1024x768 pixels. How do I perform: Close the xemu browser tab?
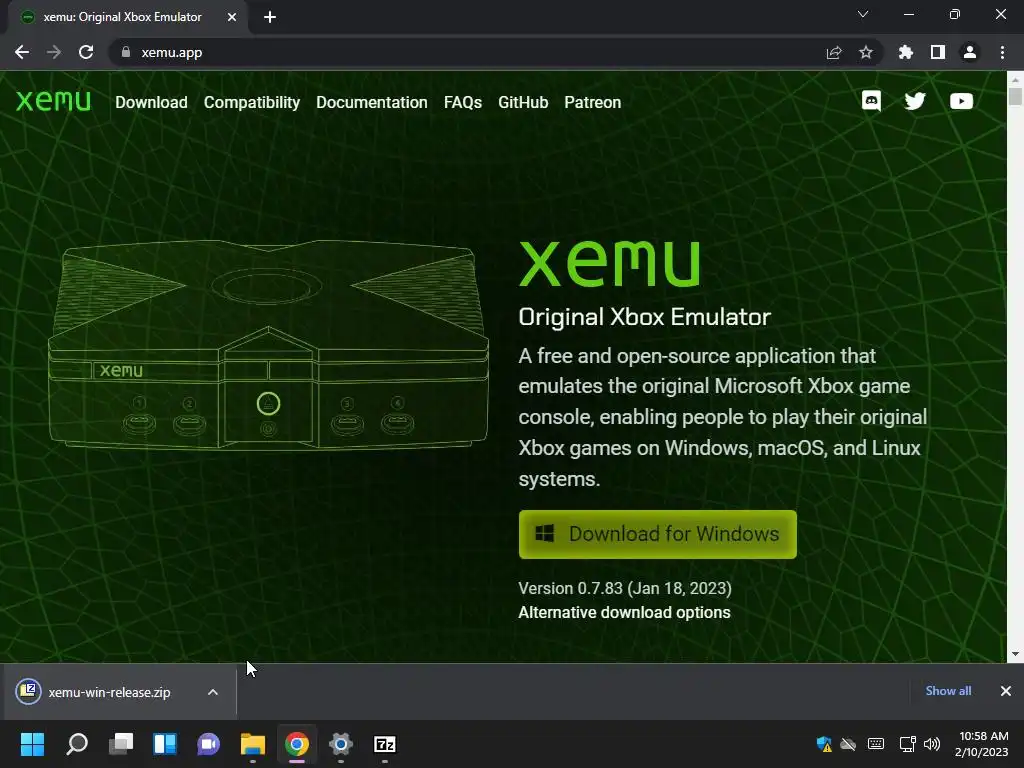(232, 17)
